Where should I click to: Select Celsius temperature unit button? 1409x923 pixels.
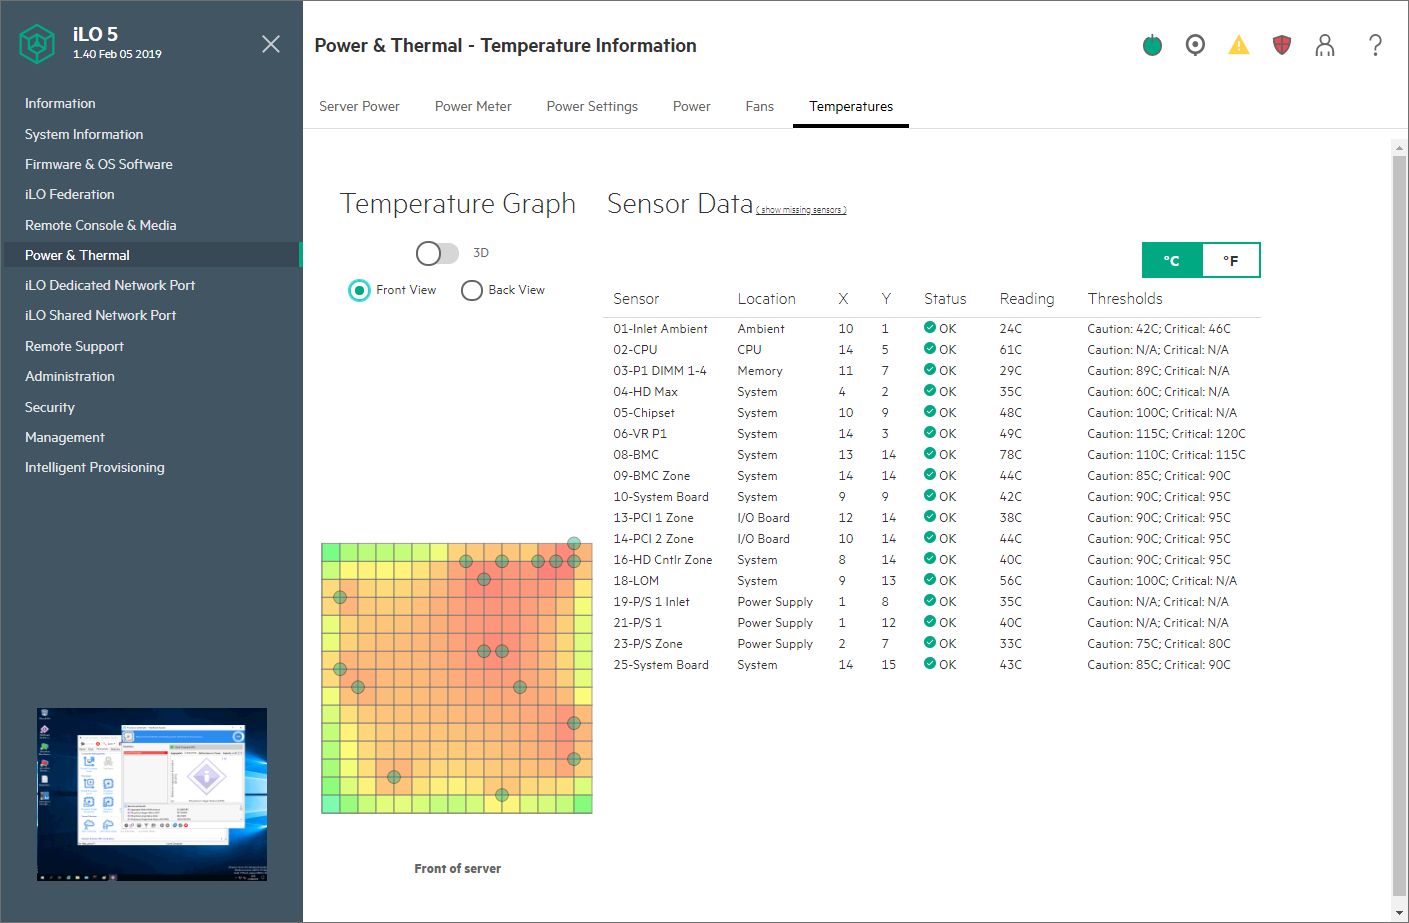[1172, 260]
